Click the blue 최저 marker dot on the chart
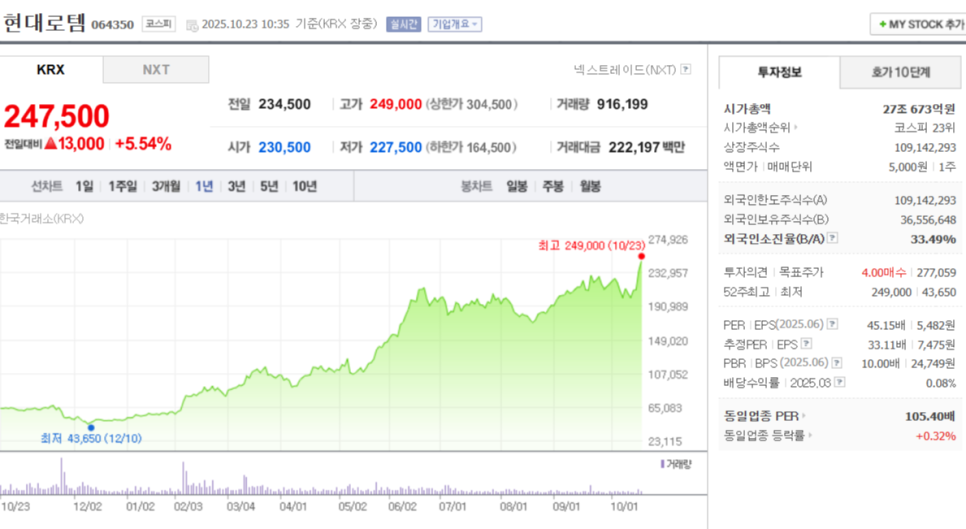 (91, 427)
